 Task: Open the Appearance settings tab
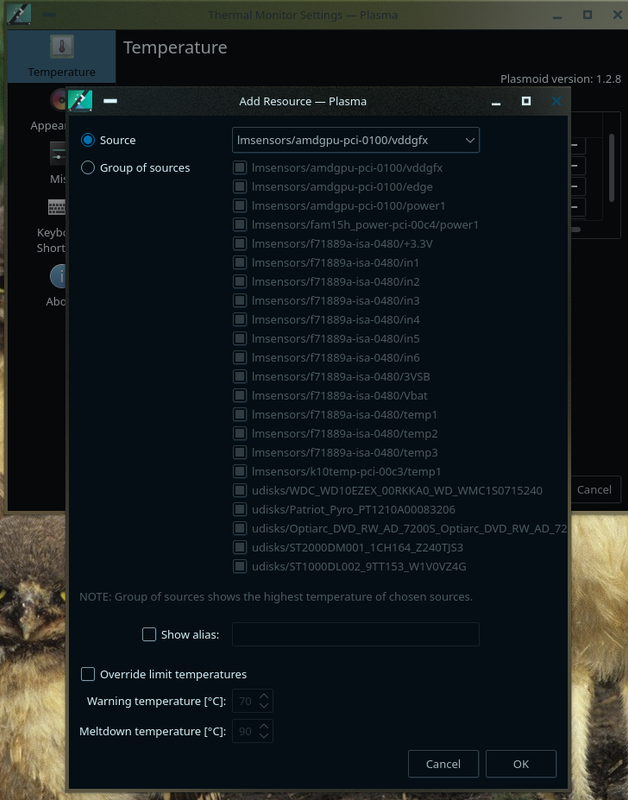(x=48, y=111)
